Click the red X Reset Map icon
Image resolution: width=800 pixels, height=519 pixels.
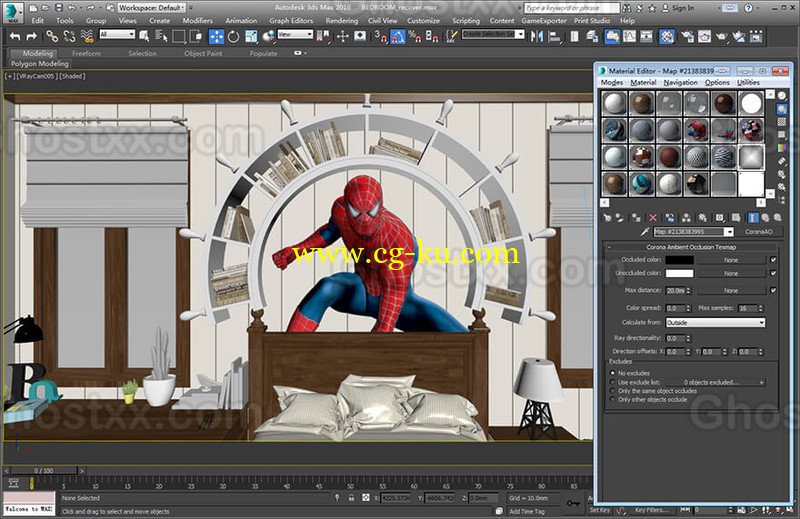(653, 218)
